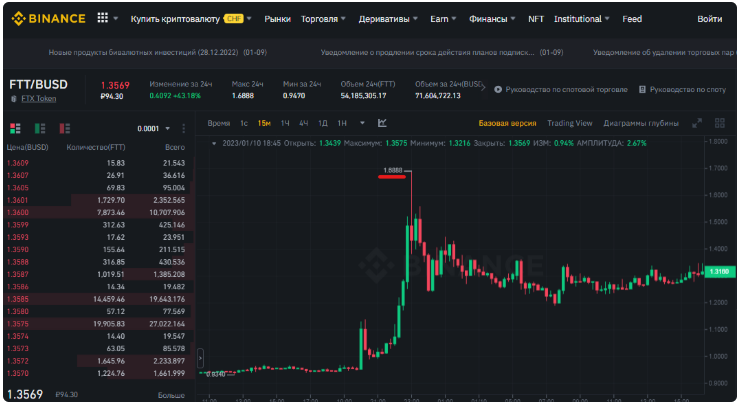Click last price 1.3569 at order book bottom
This screenshot has width=737, height=404.
click(x=25, y=395)
